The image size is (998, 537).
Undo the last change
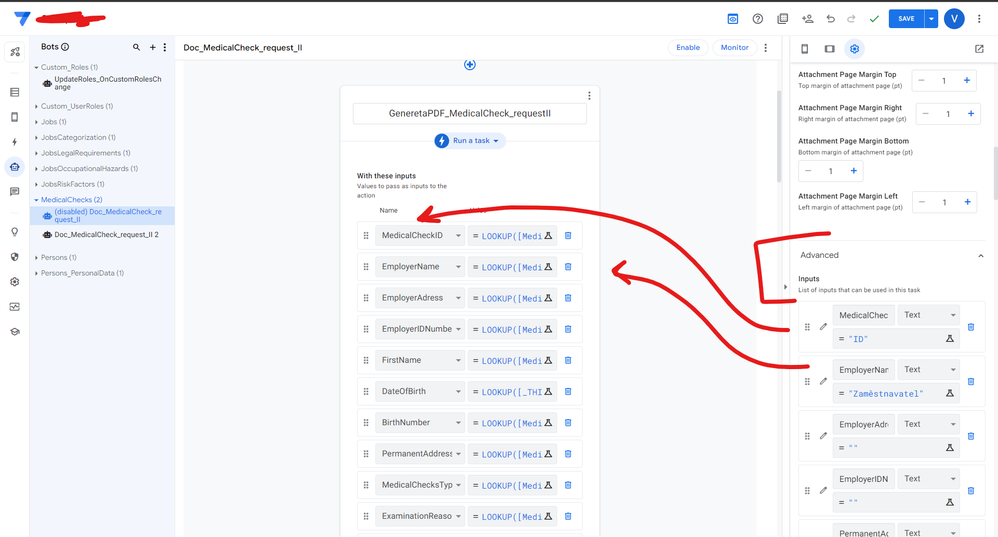(x=831, y=19)
